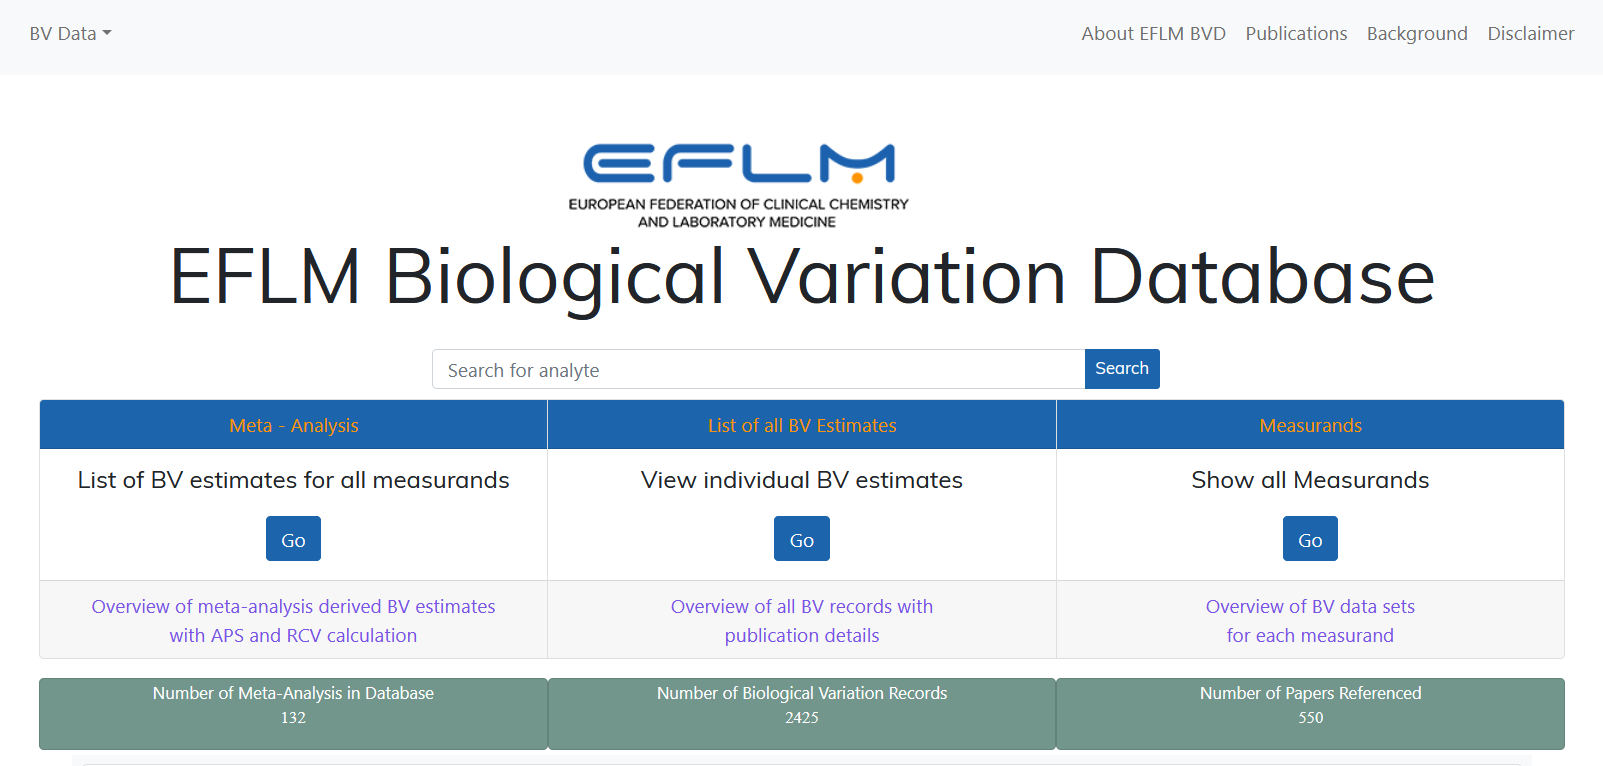Select the List of all BV Estimates header

[x=802, y=425]
